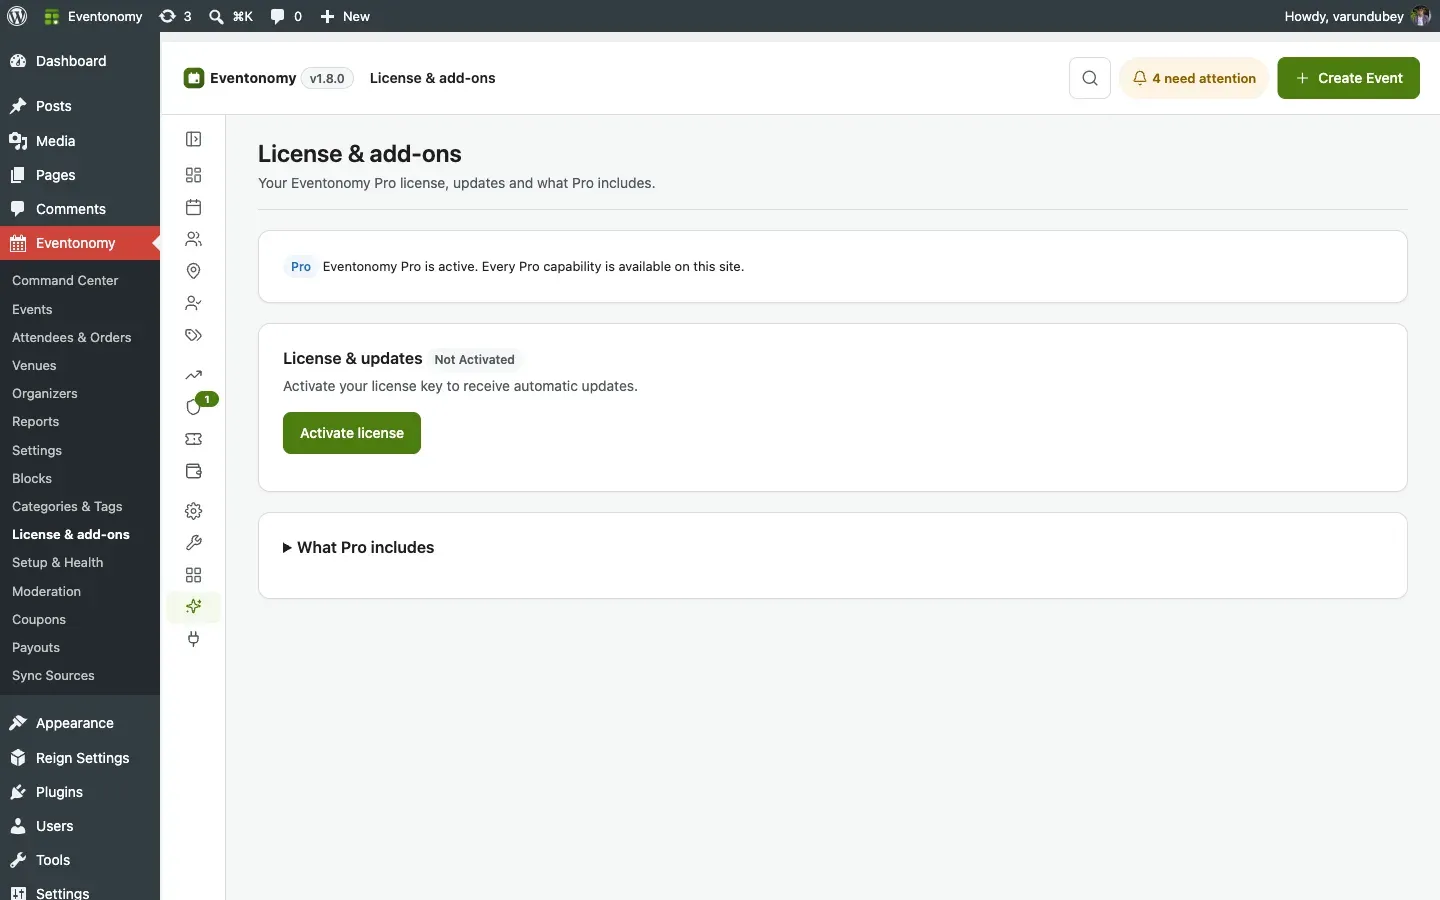
Task: Open Events via the calendar icon in the icon rail
Action: pos(194,207)
